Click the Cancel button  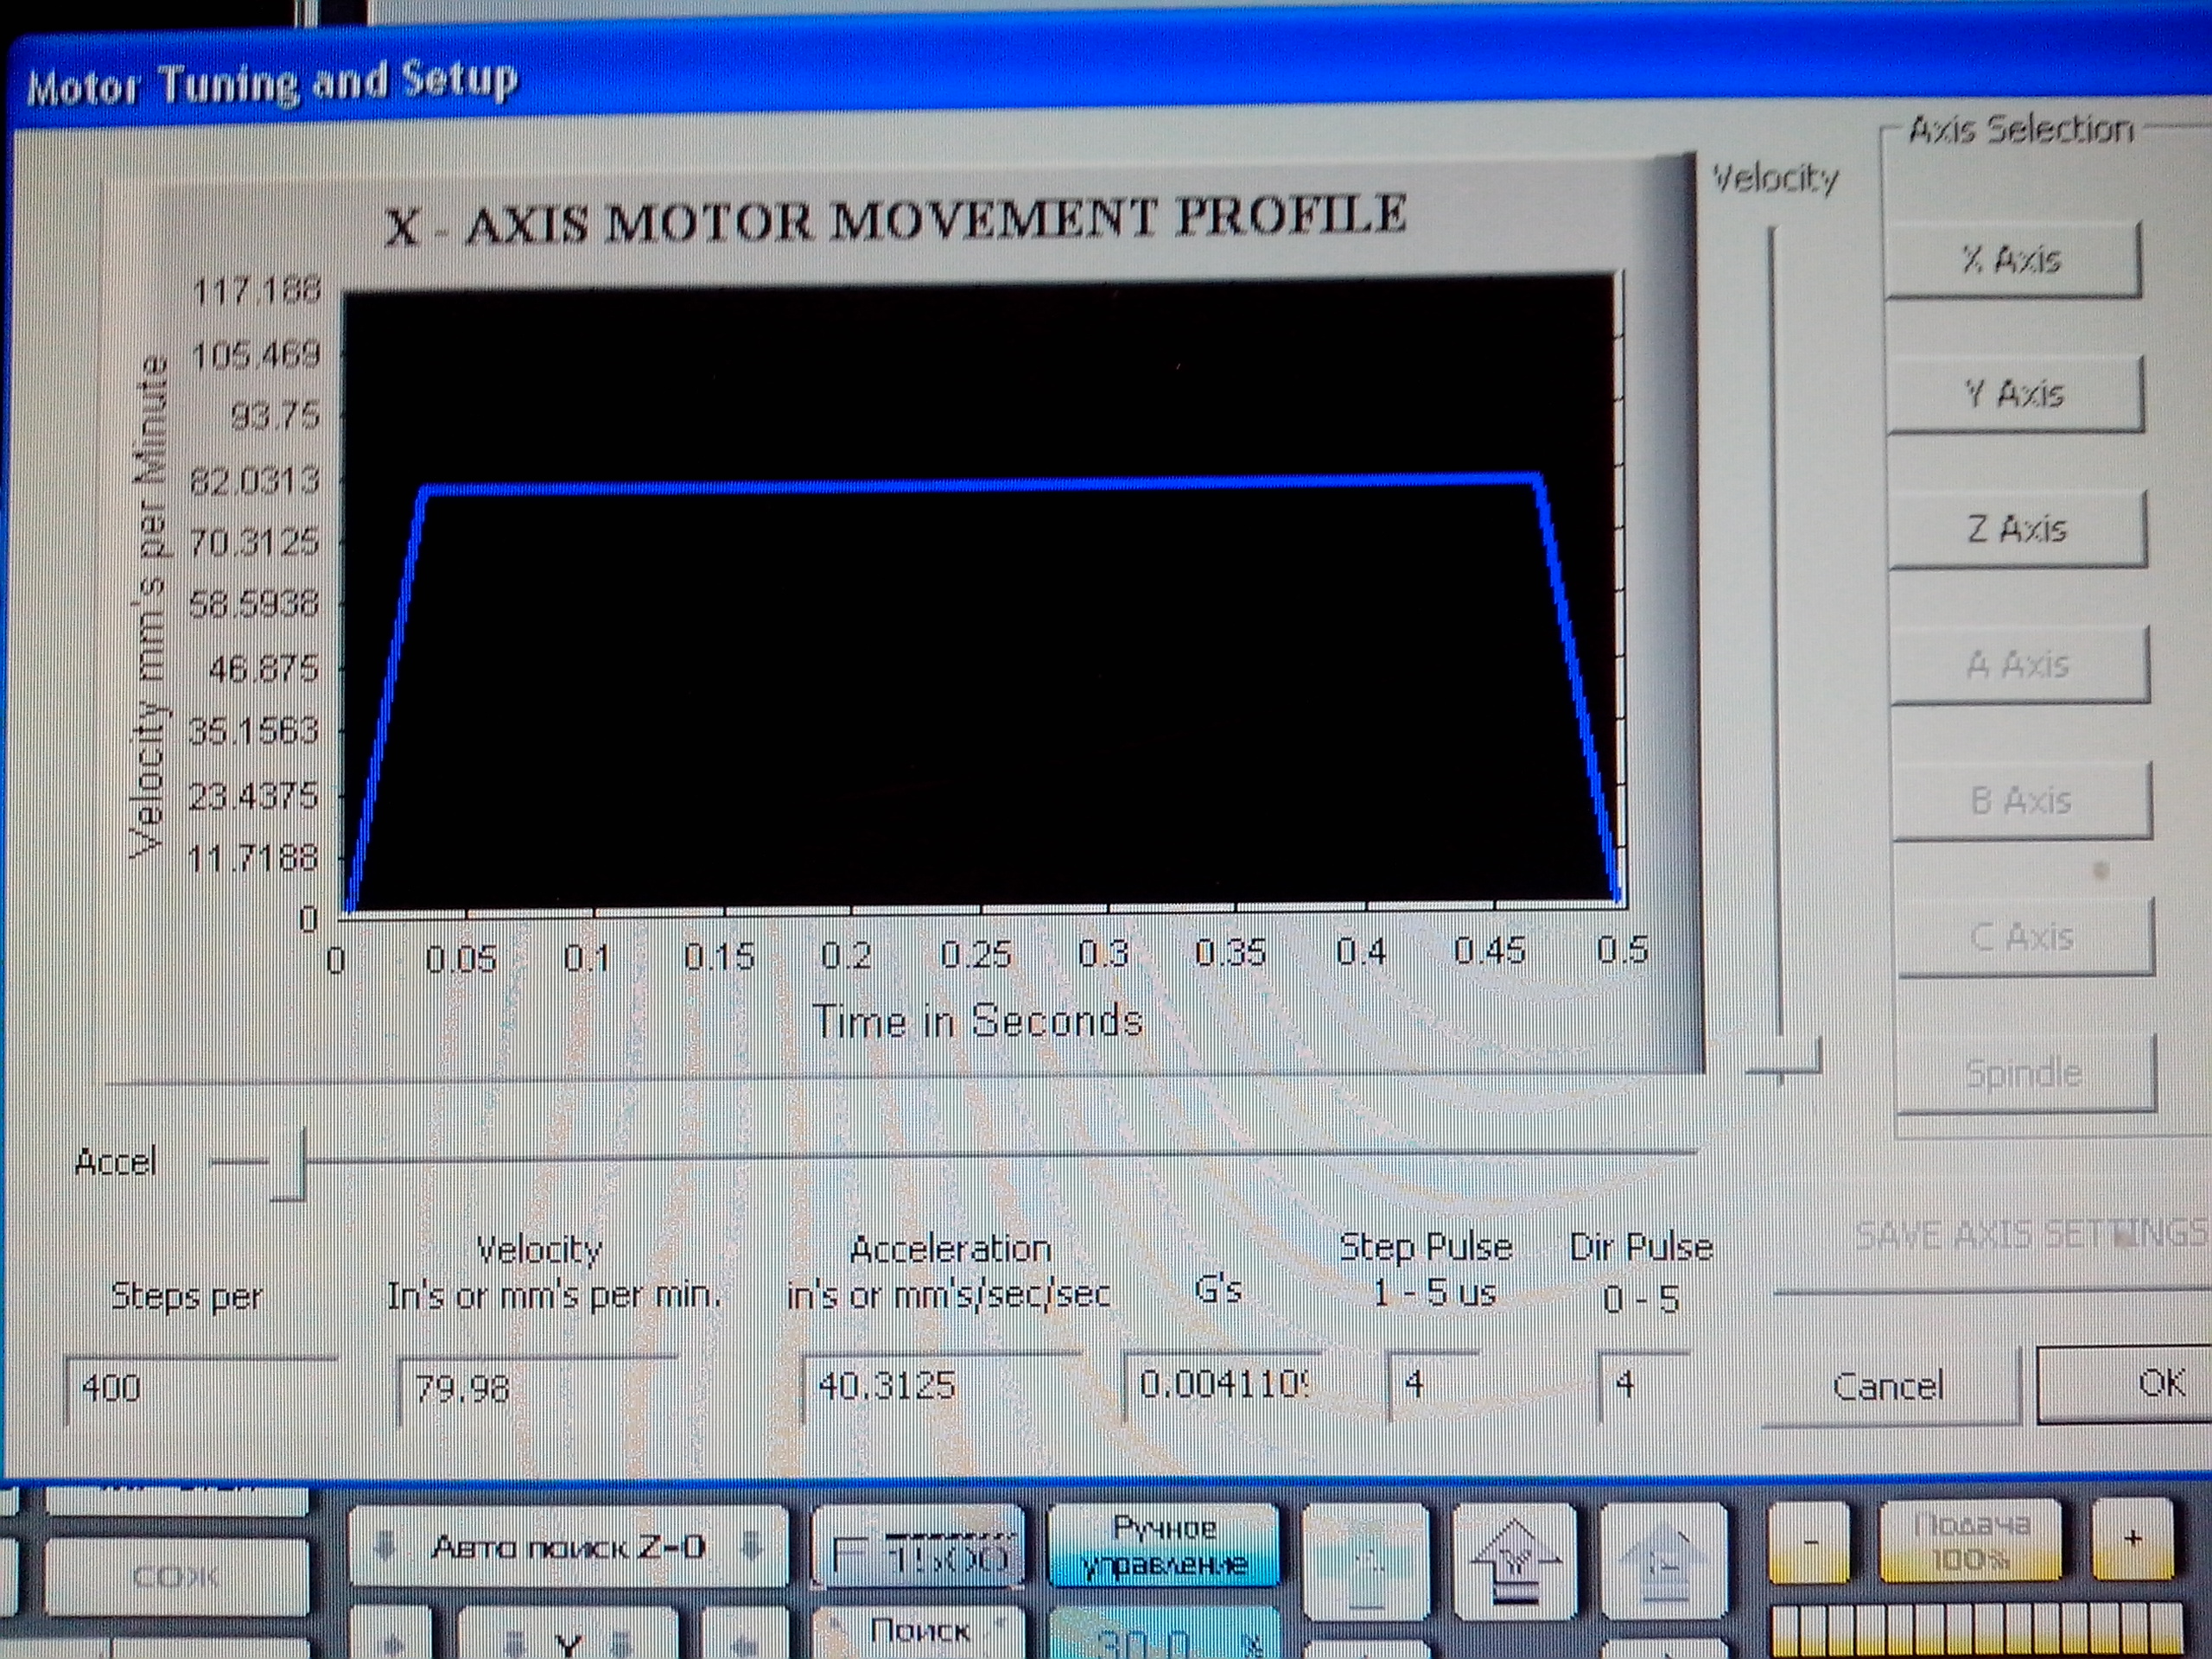coord(1888,1387)
